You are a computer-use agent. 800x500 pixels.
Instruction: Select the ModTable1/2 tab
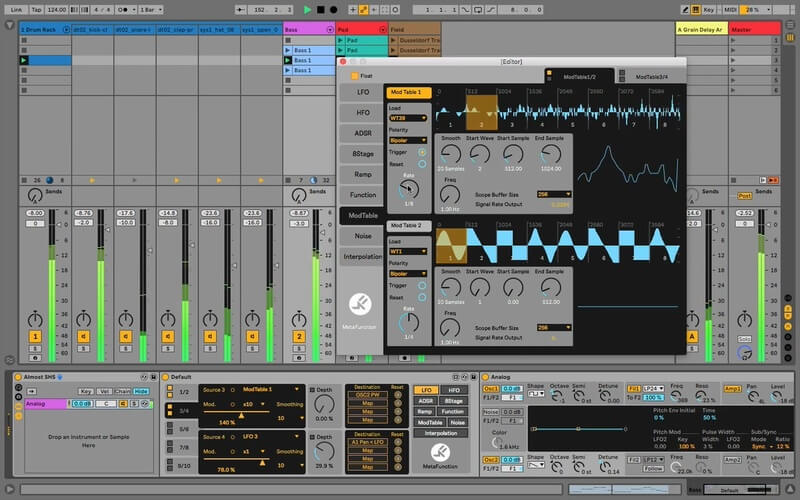click(579, 77)
